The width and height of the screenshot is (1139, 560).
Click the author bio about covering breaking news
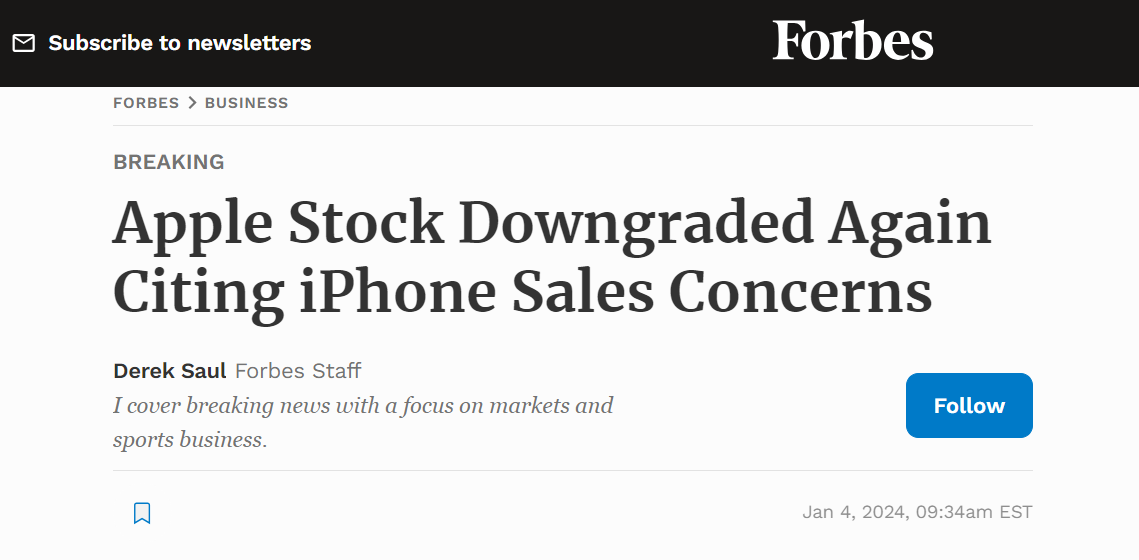(363, 422)
